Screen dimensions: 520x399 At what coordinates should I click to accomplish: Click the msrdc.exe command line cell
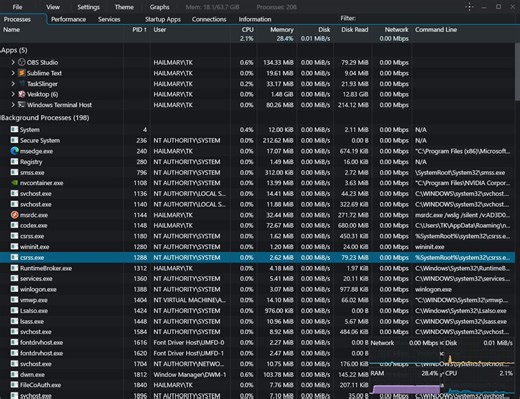tap(462, 215)
